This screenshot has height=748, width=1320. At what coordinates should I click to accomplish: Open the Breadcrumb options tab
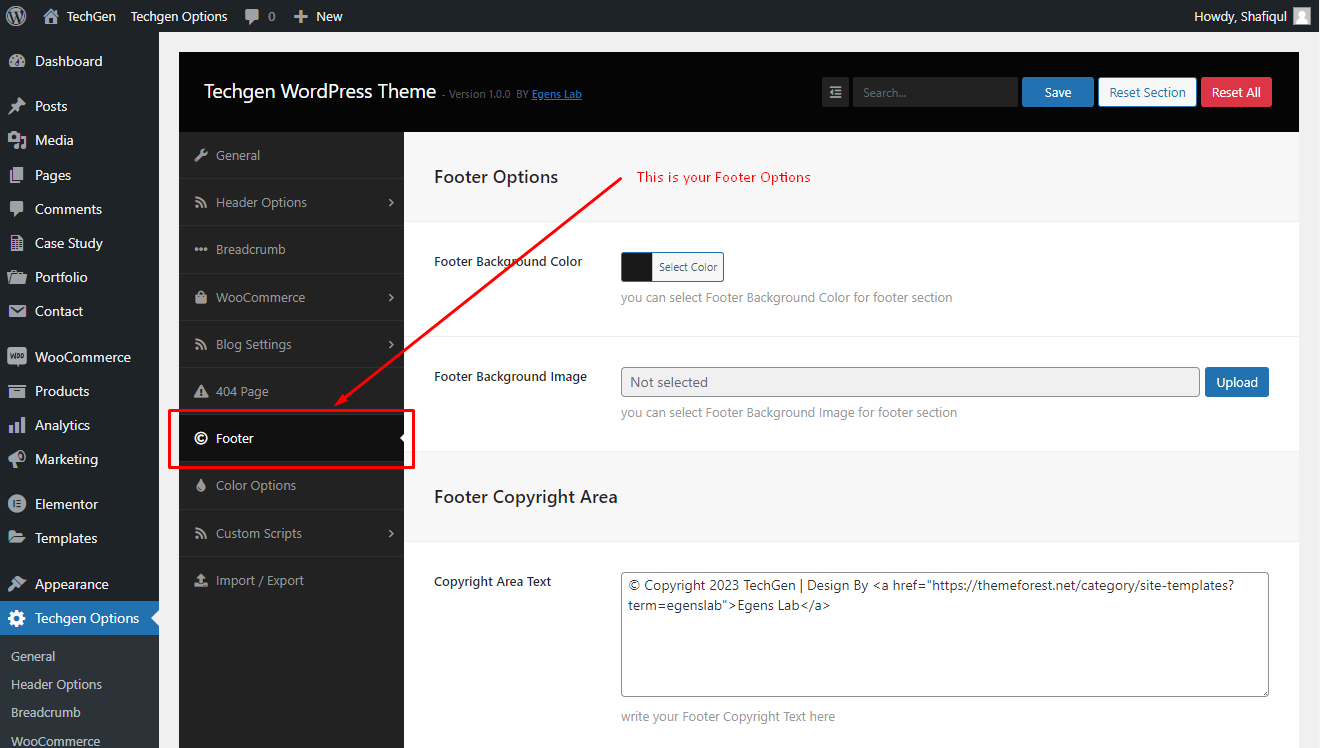pyautogui.click(x=291, y=249)
